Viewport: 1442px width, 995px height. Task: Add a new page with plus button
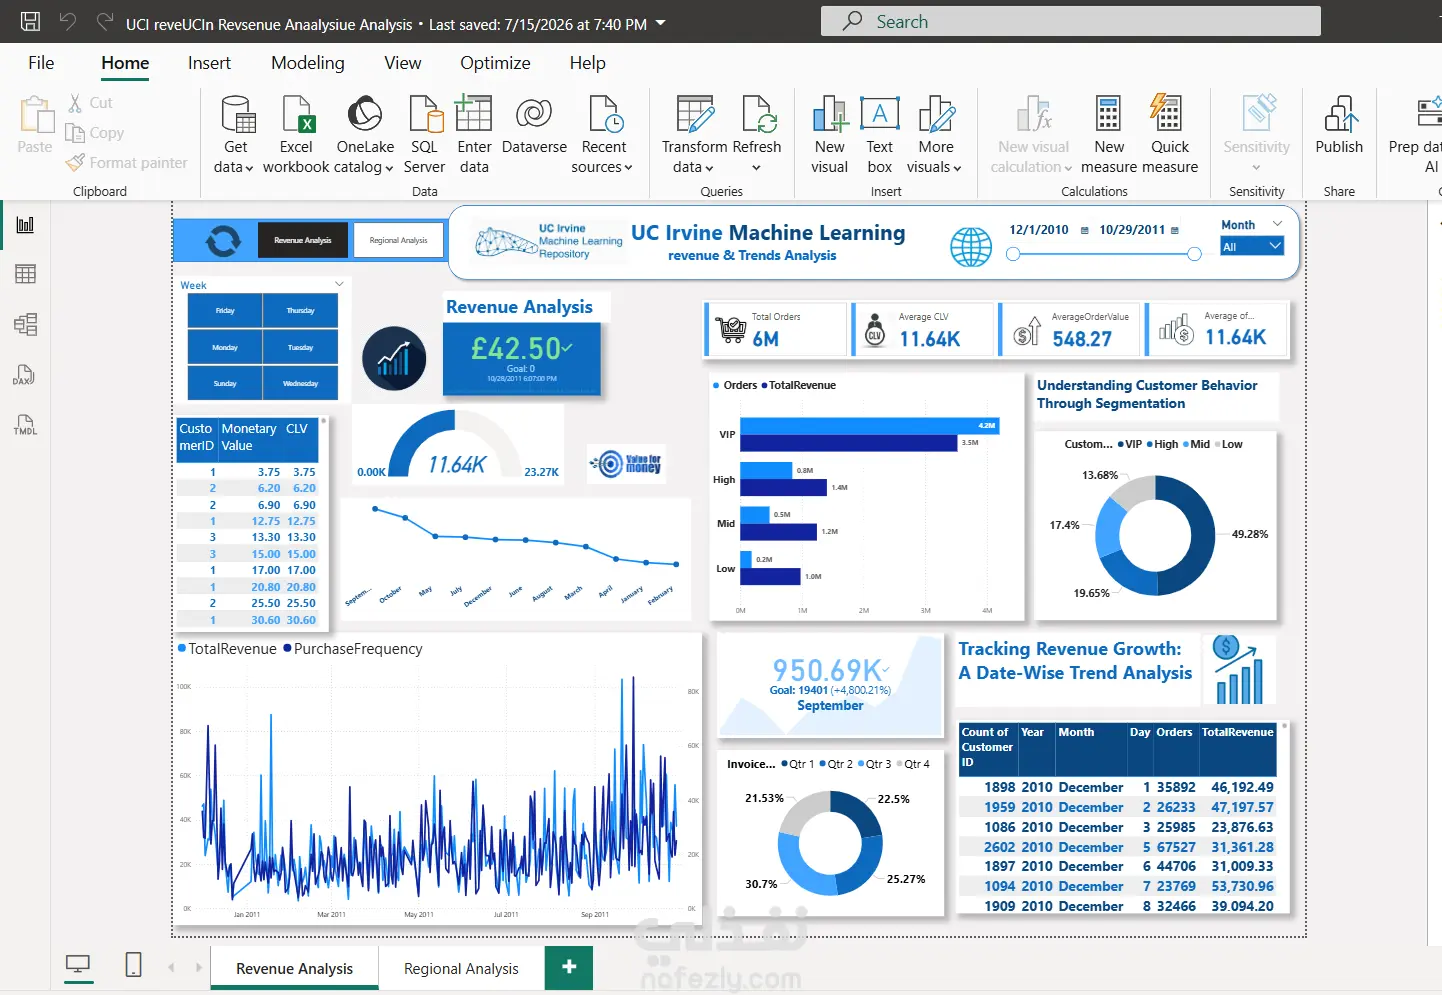coord(569,967)
